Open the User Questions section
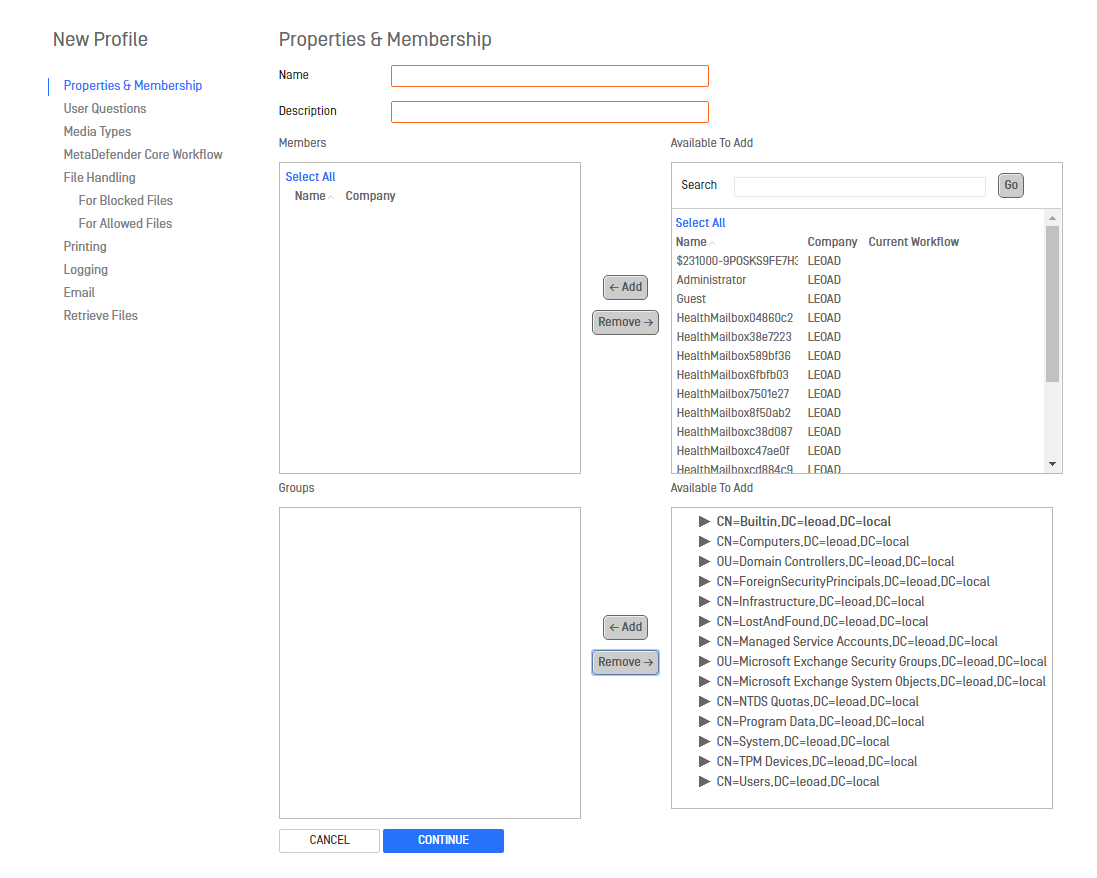This screenshot has height=878, width=1097. 105,108
